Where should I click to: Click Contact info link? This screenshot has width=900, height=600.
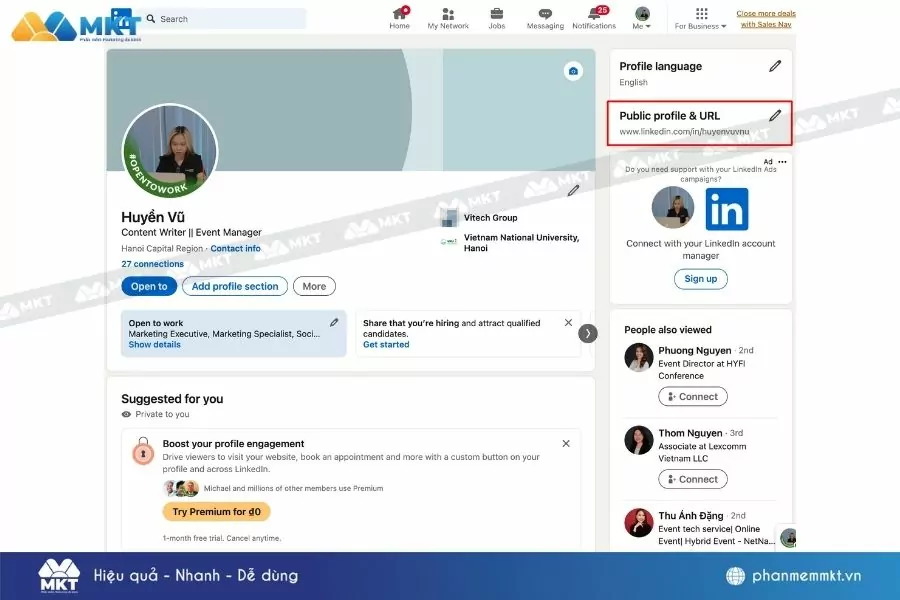click(x=235, y=248)
